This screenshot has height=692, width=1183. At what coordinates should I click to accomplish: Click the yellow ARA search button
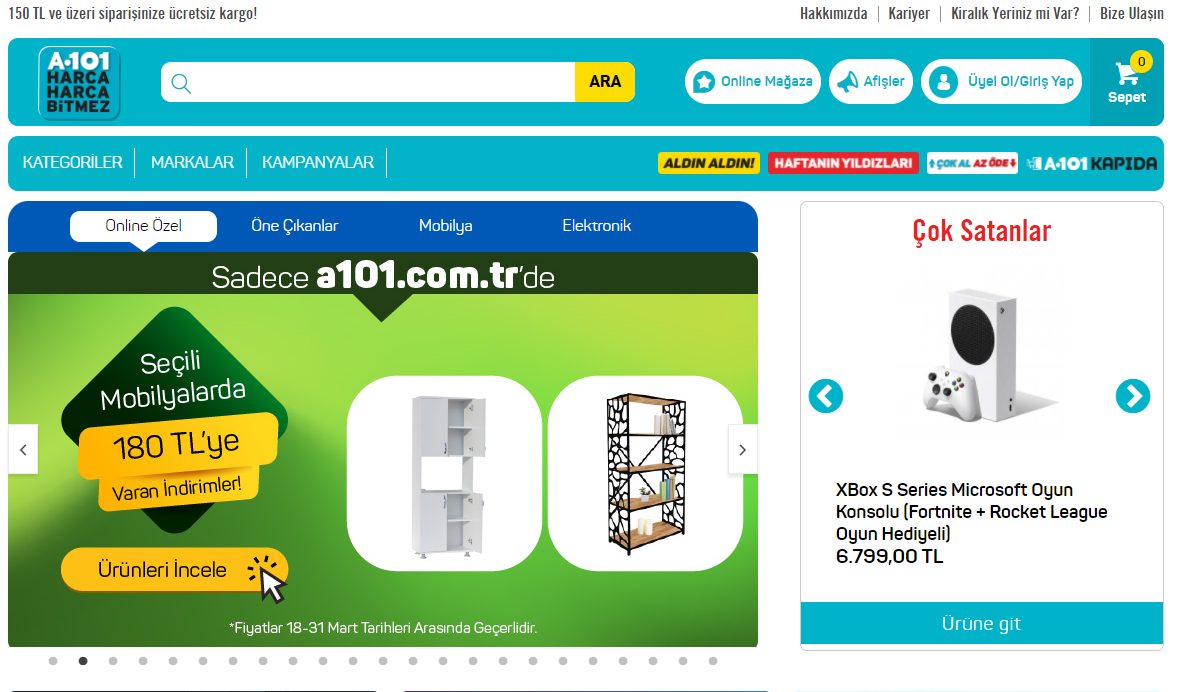click(x=604, y=82)
